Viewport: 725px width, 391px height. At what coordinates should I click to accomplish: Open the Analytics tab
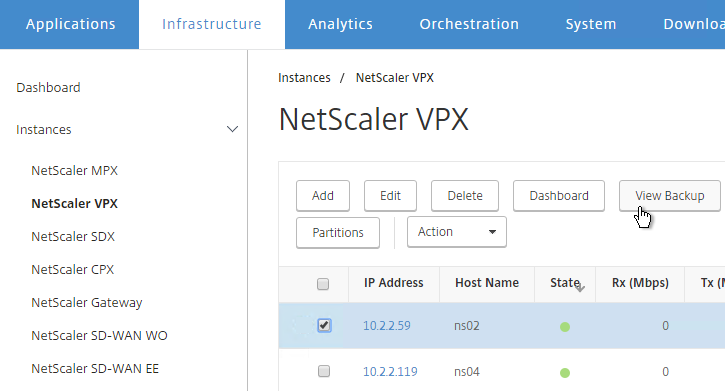click(340, 24)
